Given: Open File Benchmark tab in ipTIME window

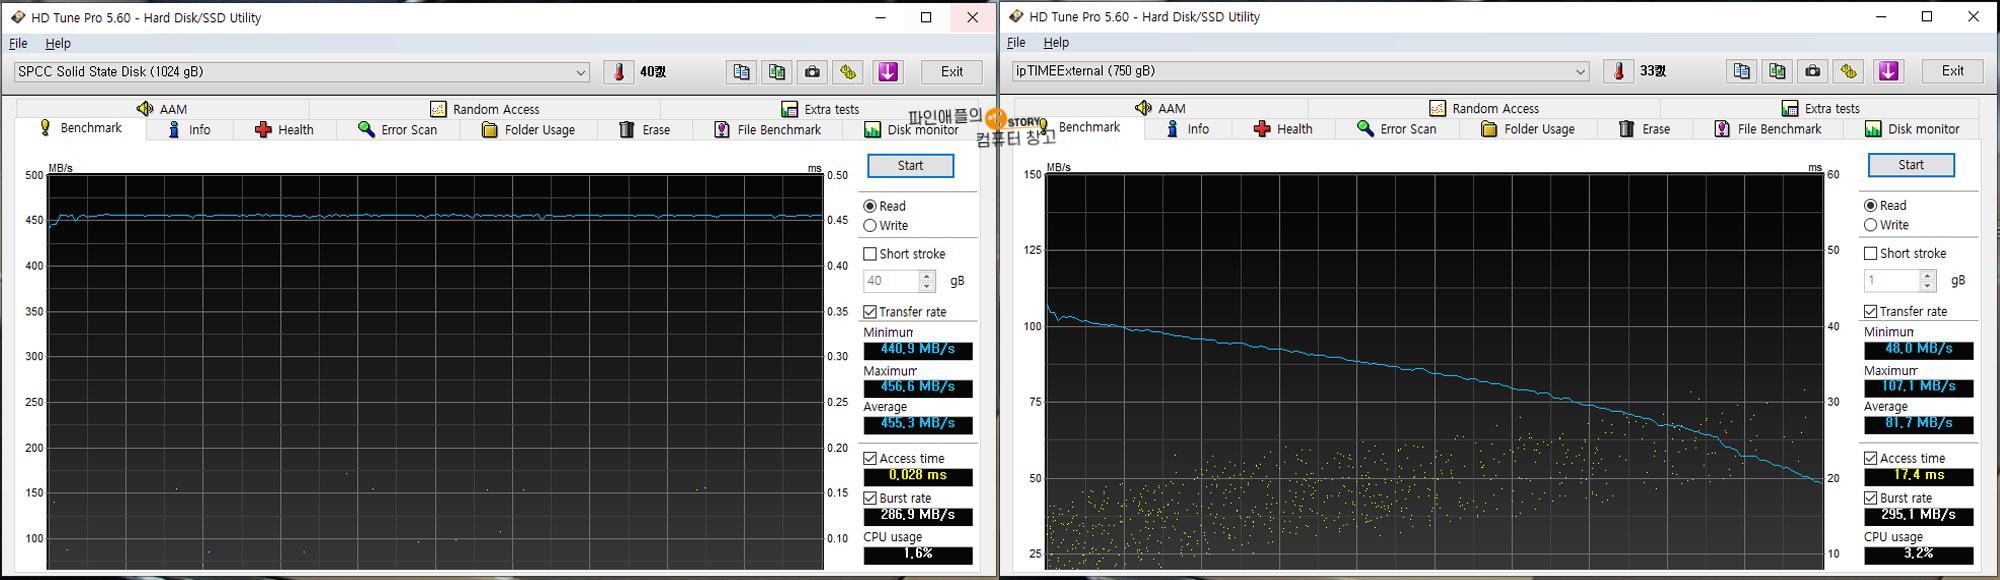Looking at the screenshot, I should 1768,129.
